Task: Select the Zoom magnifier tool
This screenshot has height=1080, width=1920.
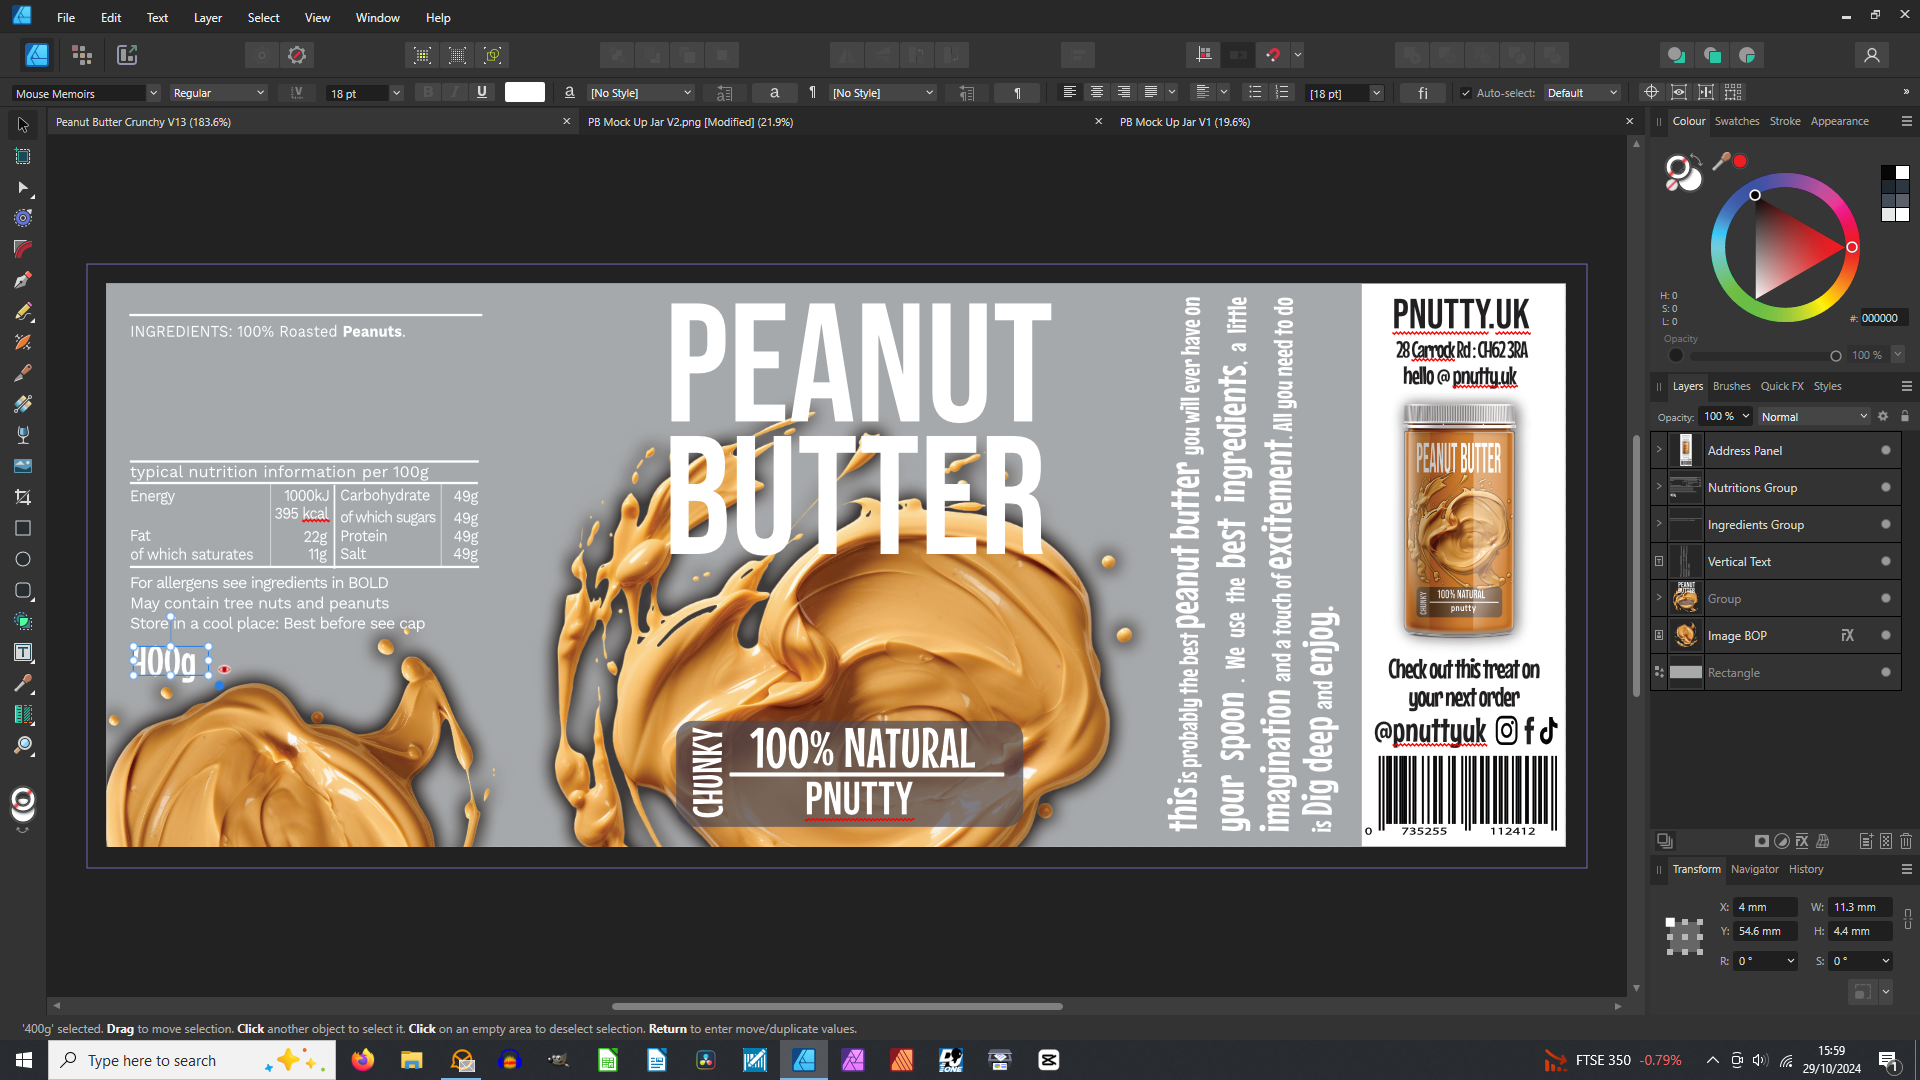Action: click(x=23, y=745)
